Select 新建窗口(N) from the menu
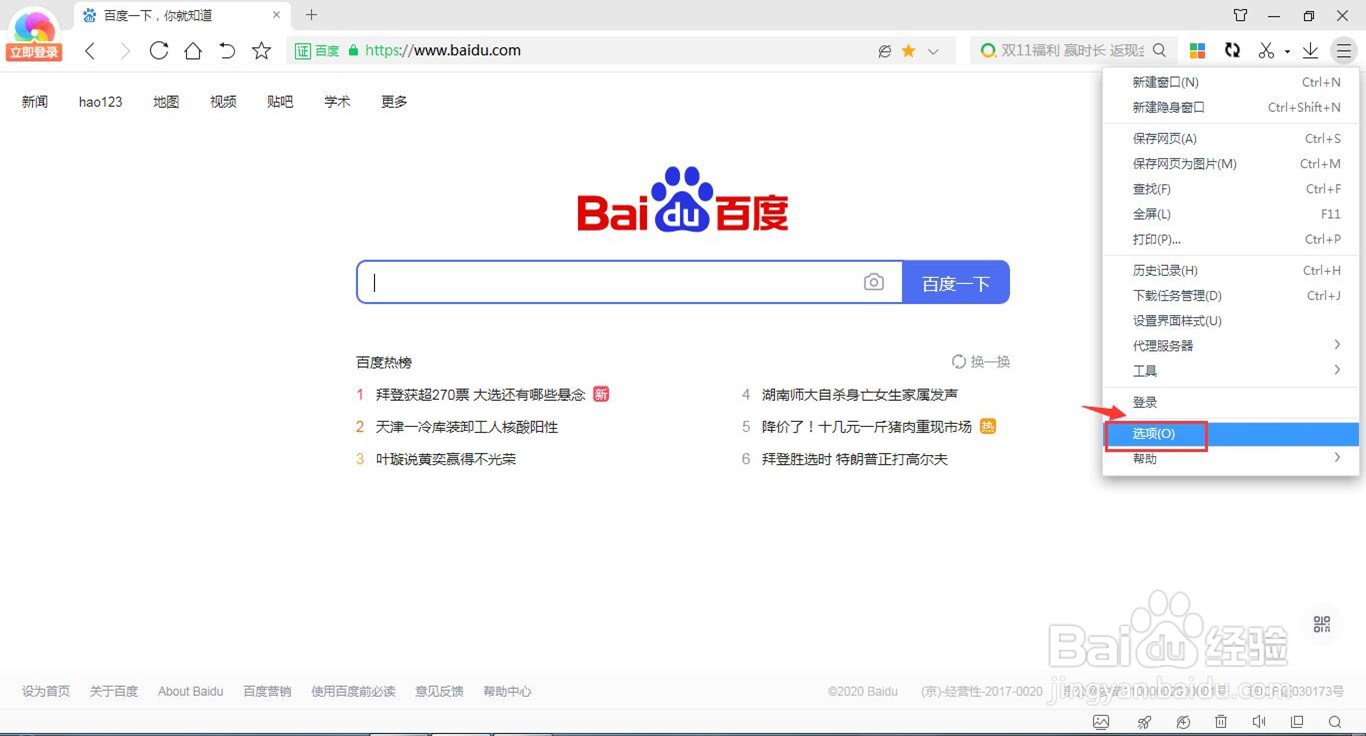Viewport: 1366px width, 736px height. (x=1231, y=82)
